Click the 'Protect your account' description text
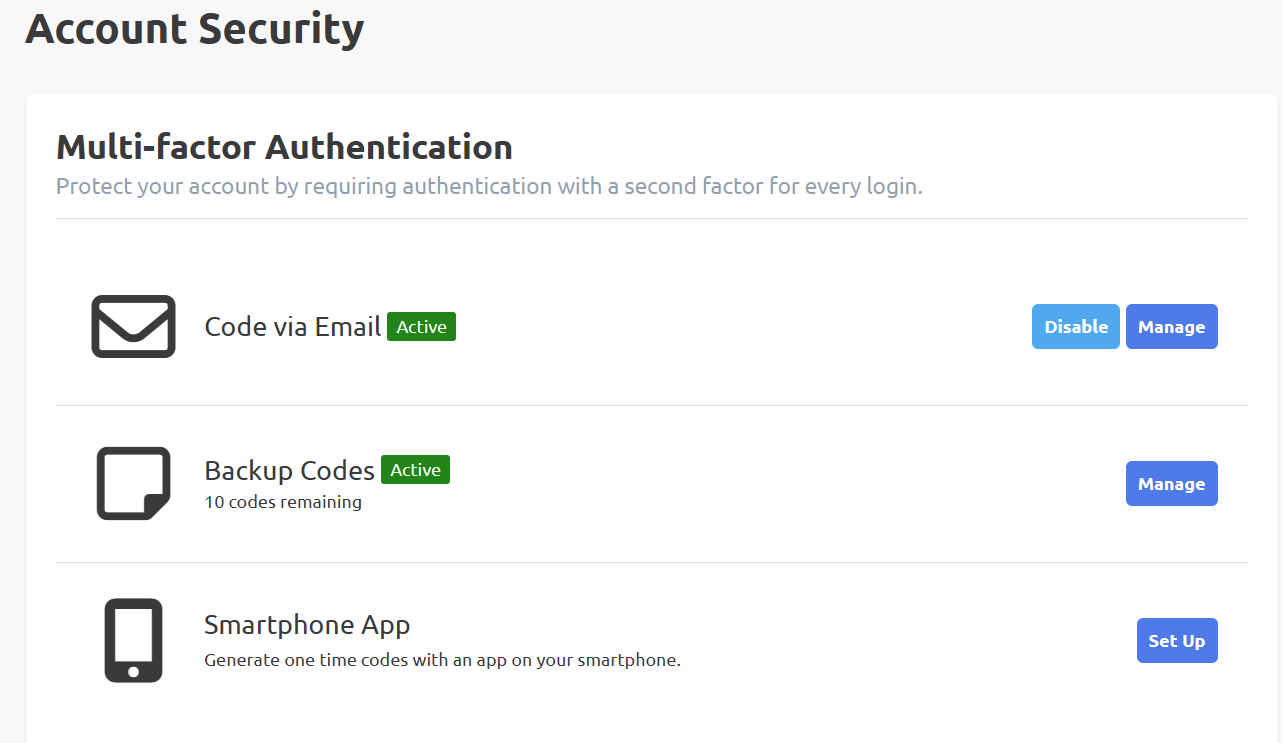Viewport: 1283px width, 743px height. click(x=489, y=187)
